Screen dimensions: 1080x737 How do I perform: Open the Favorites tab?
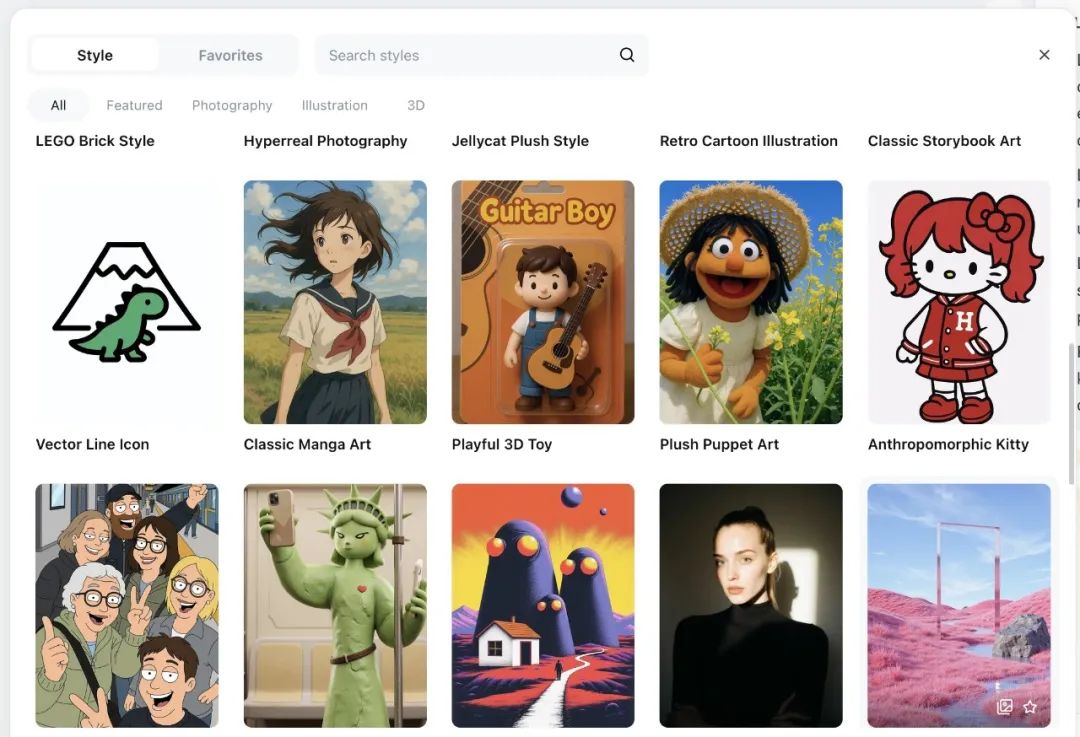(231, 55)
